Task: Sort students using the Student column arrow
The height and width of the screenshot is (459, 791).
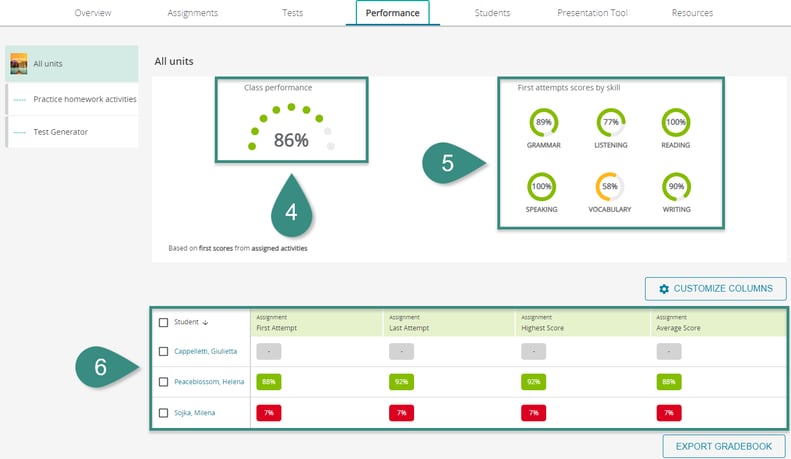Action: pyautogui.click(x=206, y=322)
